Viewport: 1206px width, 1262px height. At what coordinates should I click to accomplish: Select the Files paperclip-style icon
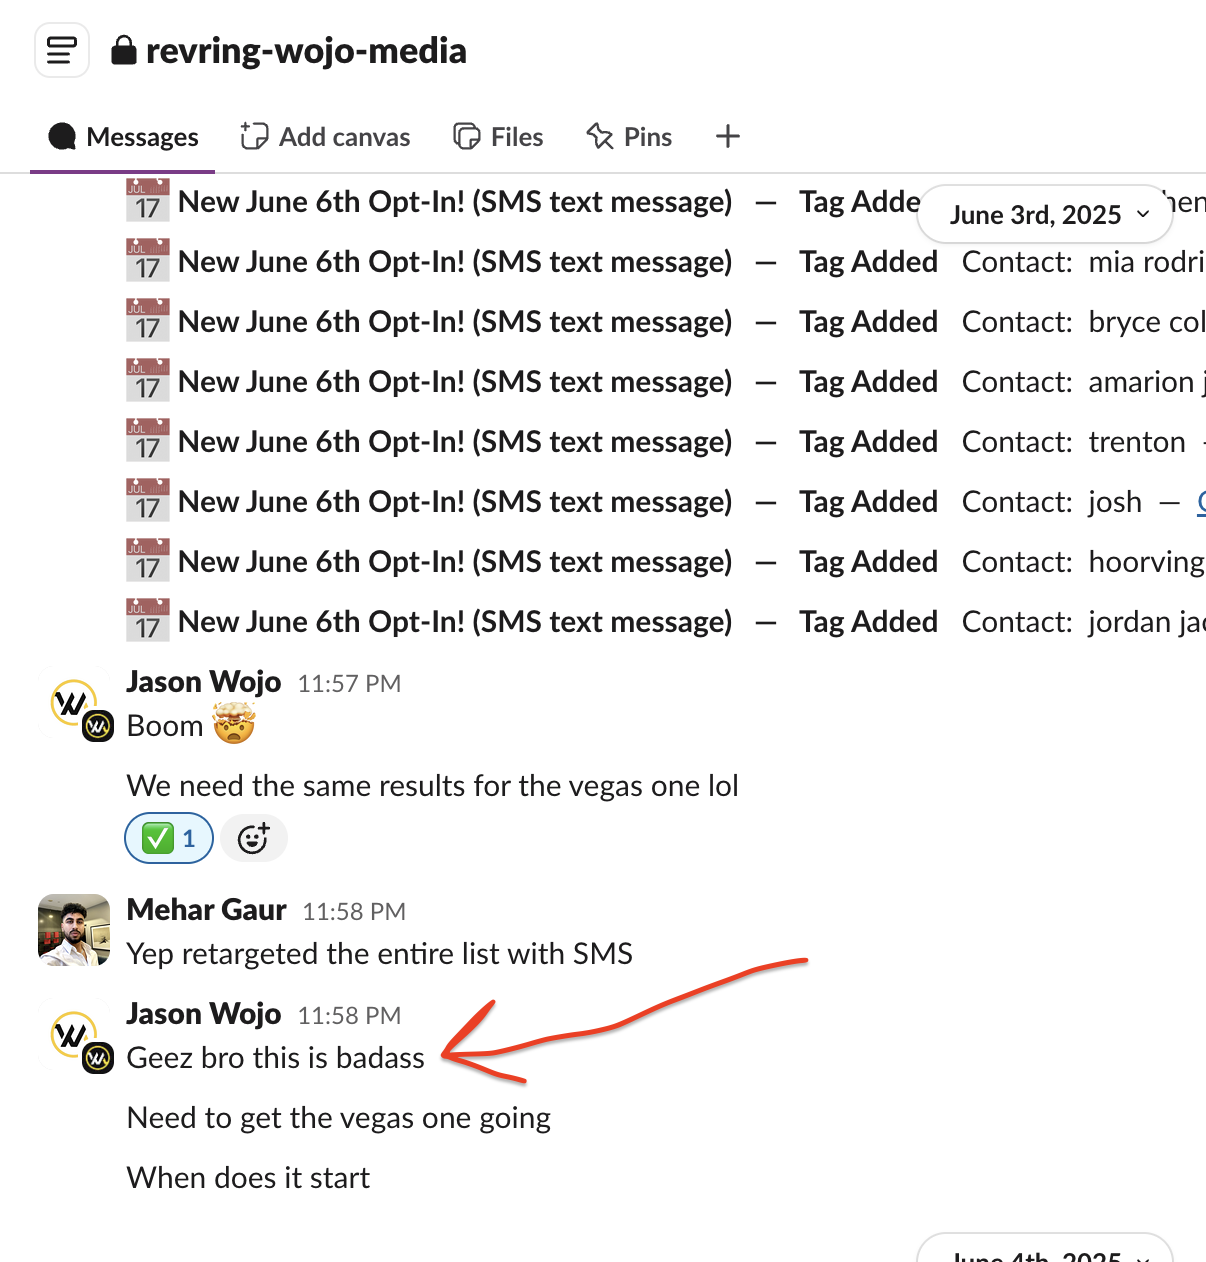tap(467, 136)
